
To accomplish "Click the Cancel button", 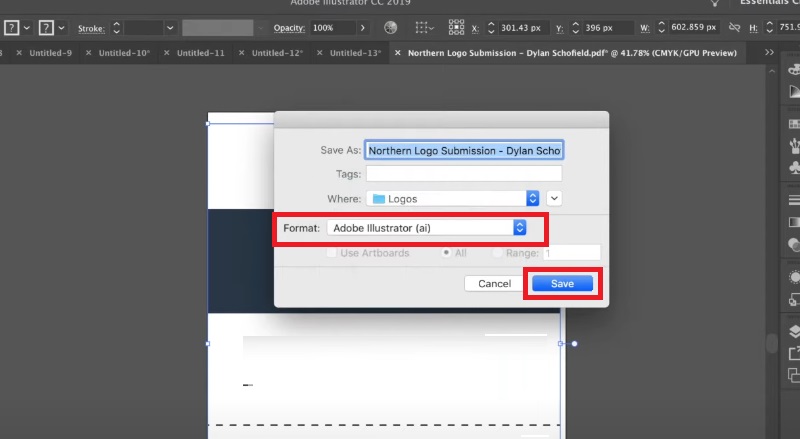I will click(494, 283).
